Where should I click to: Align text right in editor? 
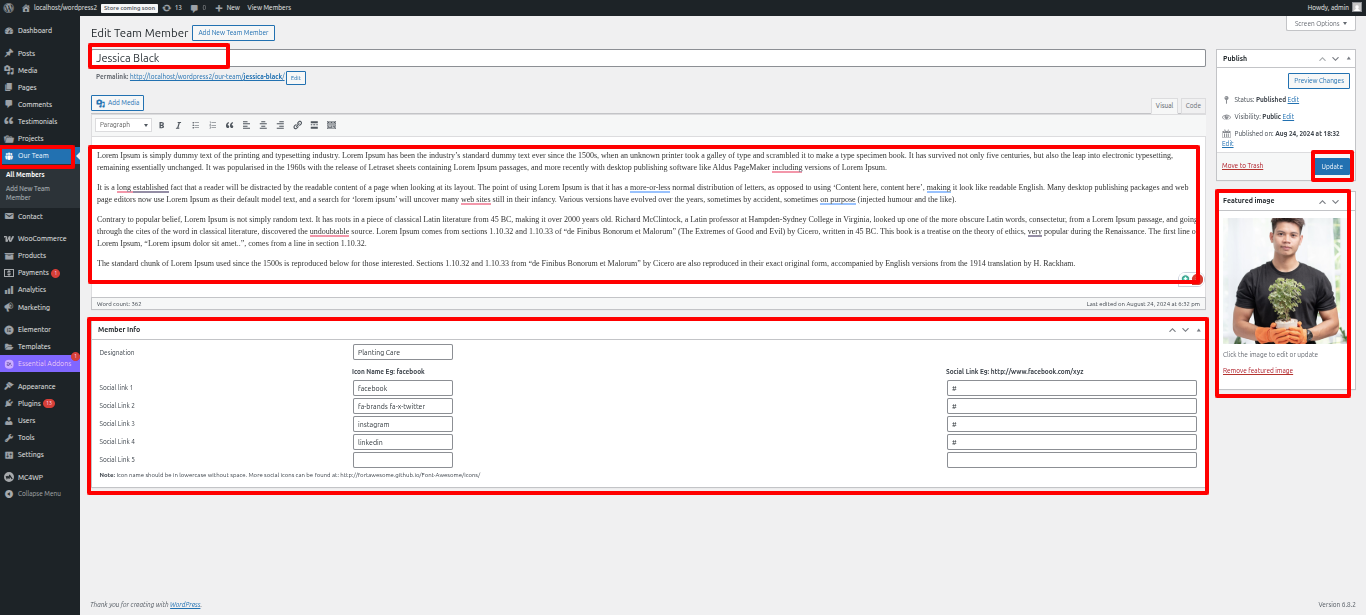(x=280, y=125)
